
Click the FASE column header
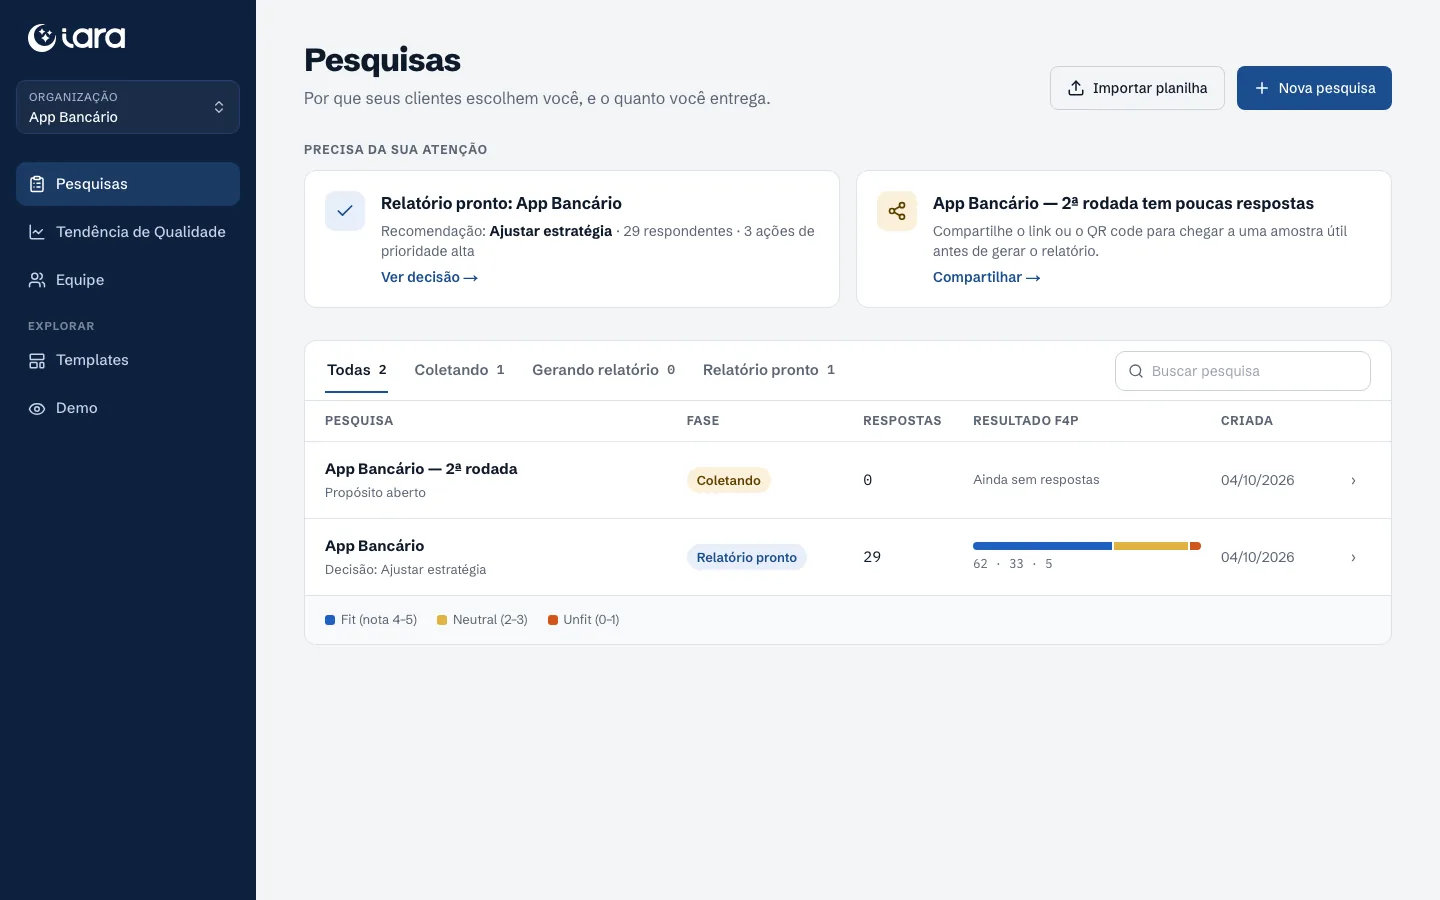[x=703, y=421]
